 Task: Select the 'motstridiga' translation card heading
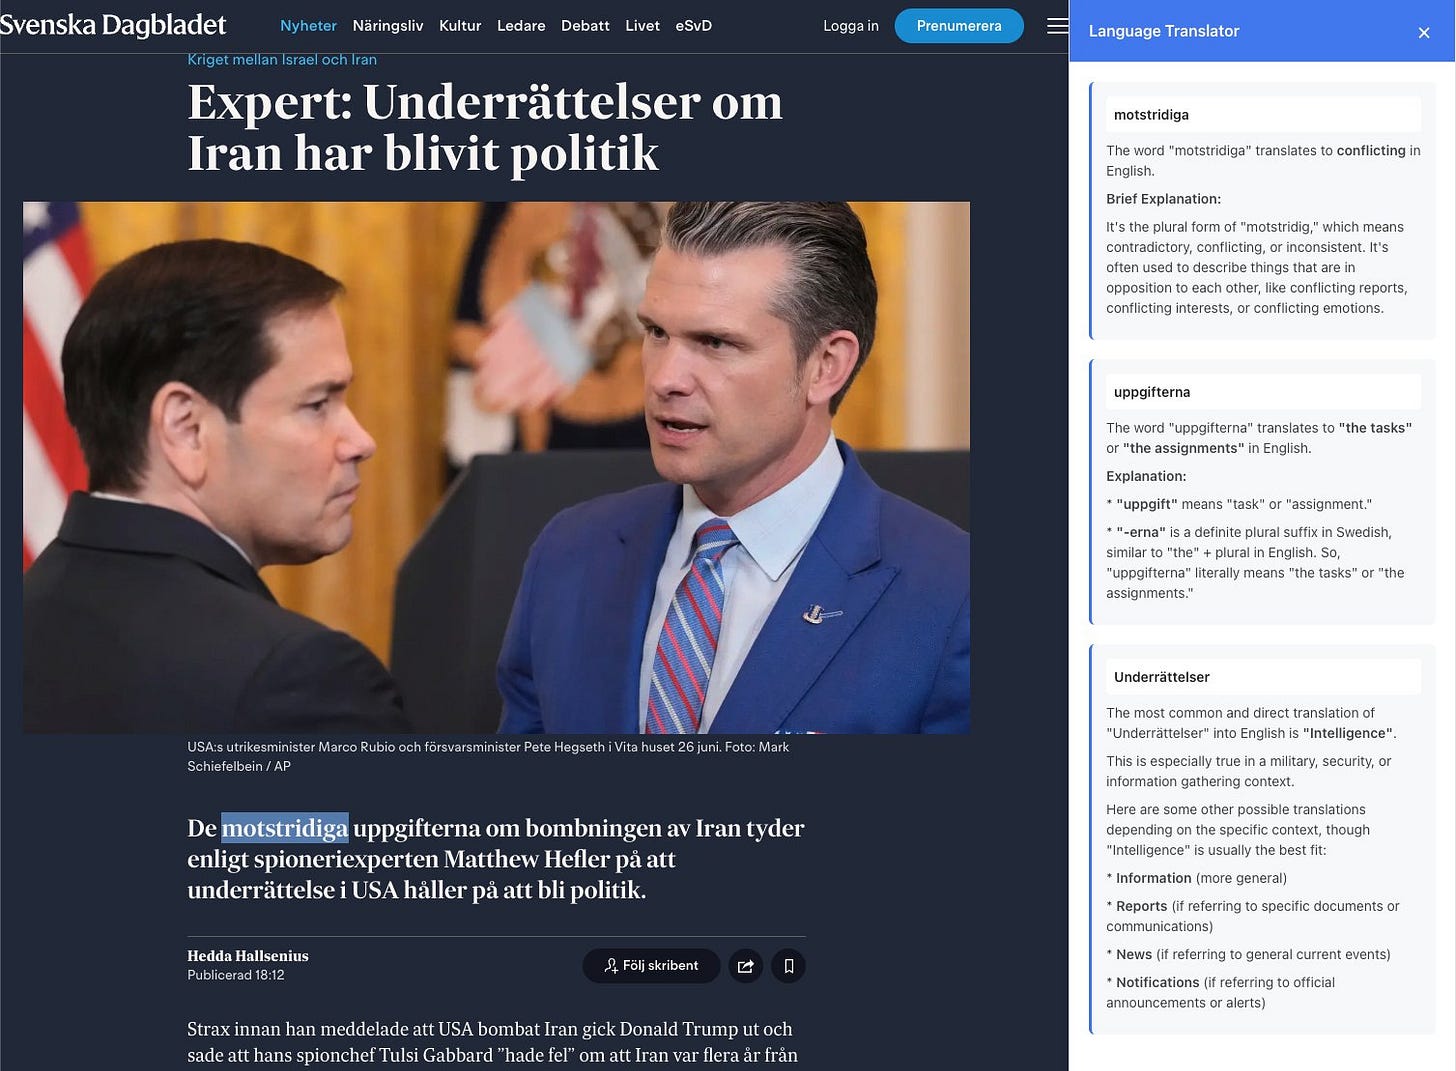1262,115
